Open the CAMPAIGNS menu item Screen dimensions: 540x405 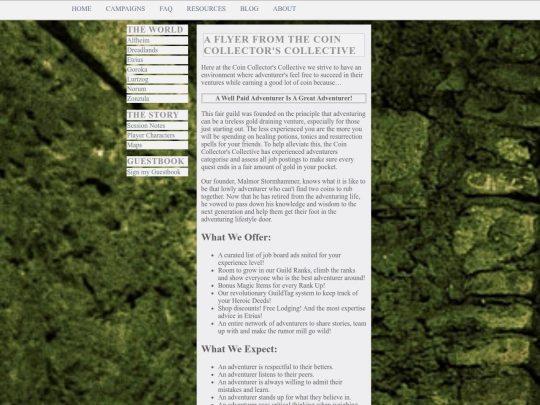(x=125, y=9)
